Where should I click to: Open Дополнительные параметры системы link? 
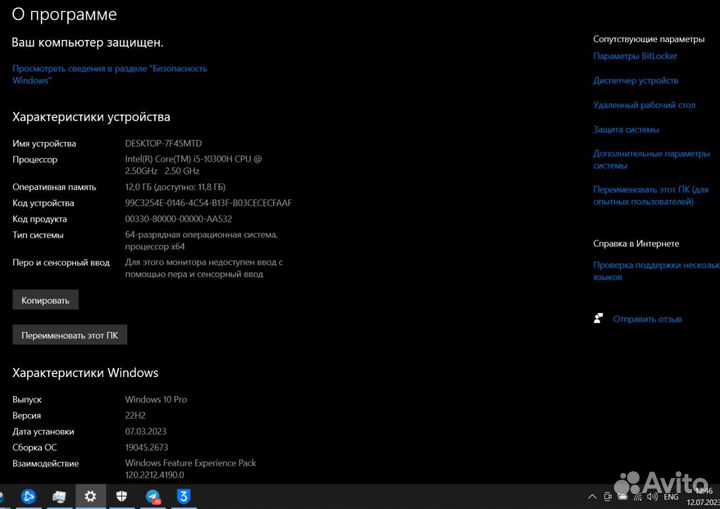[x=651, y=159]
